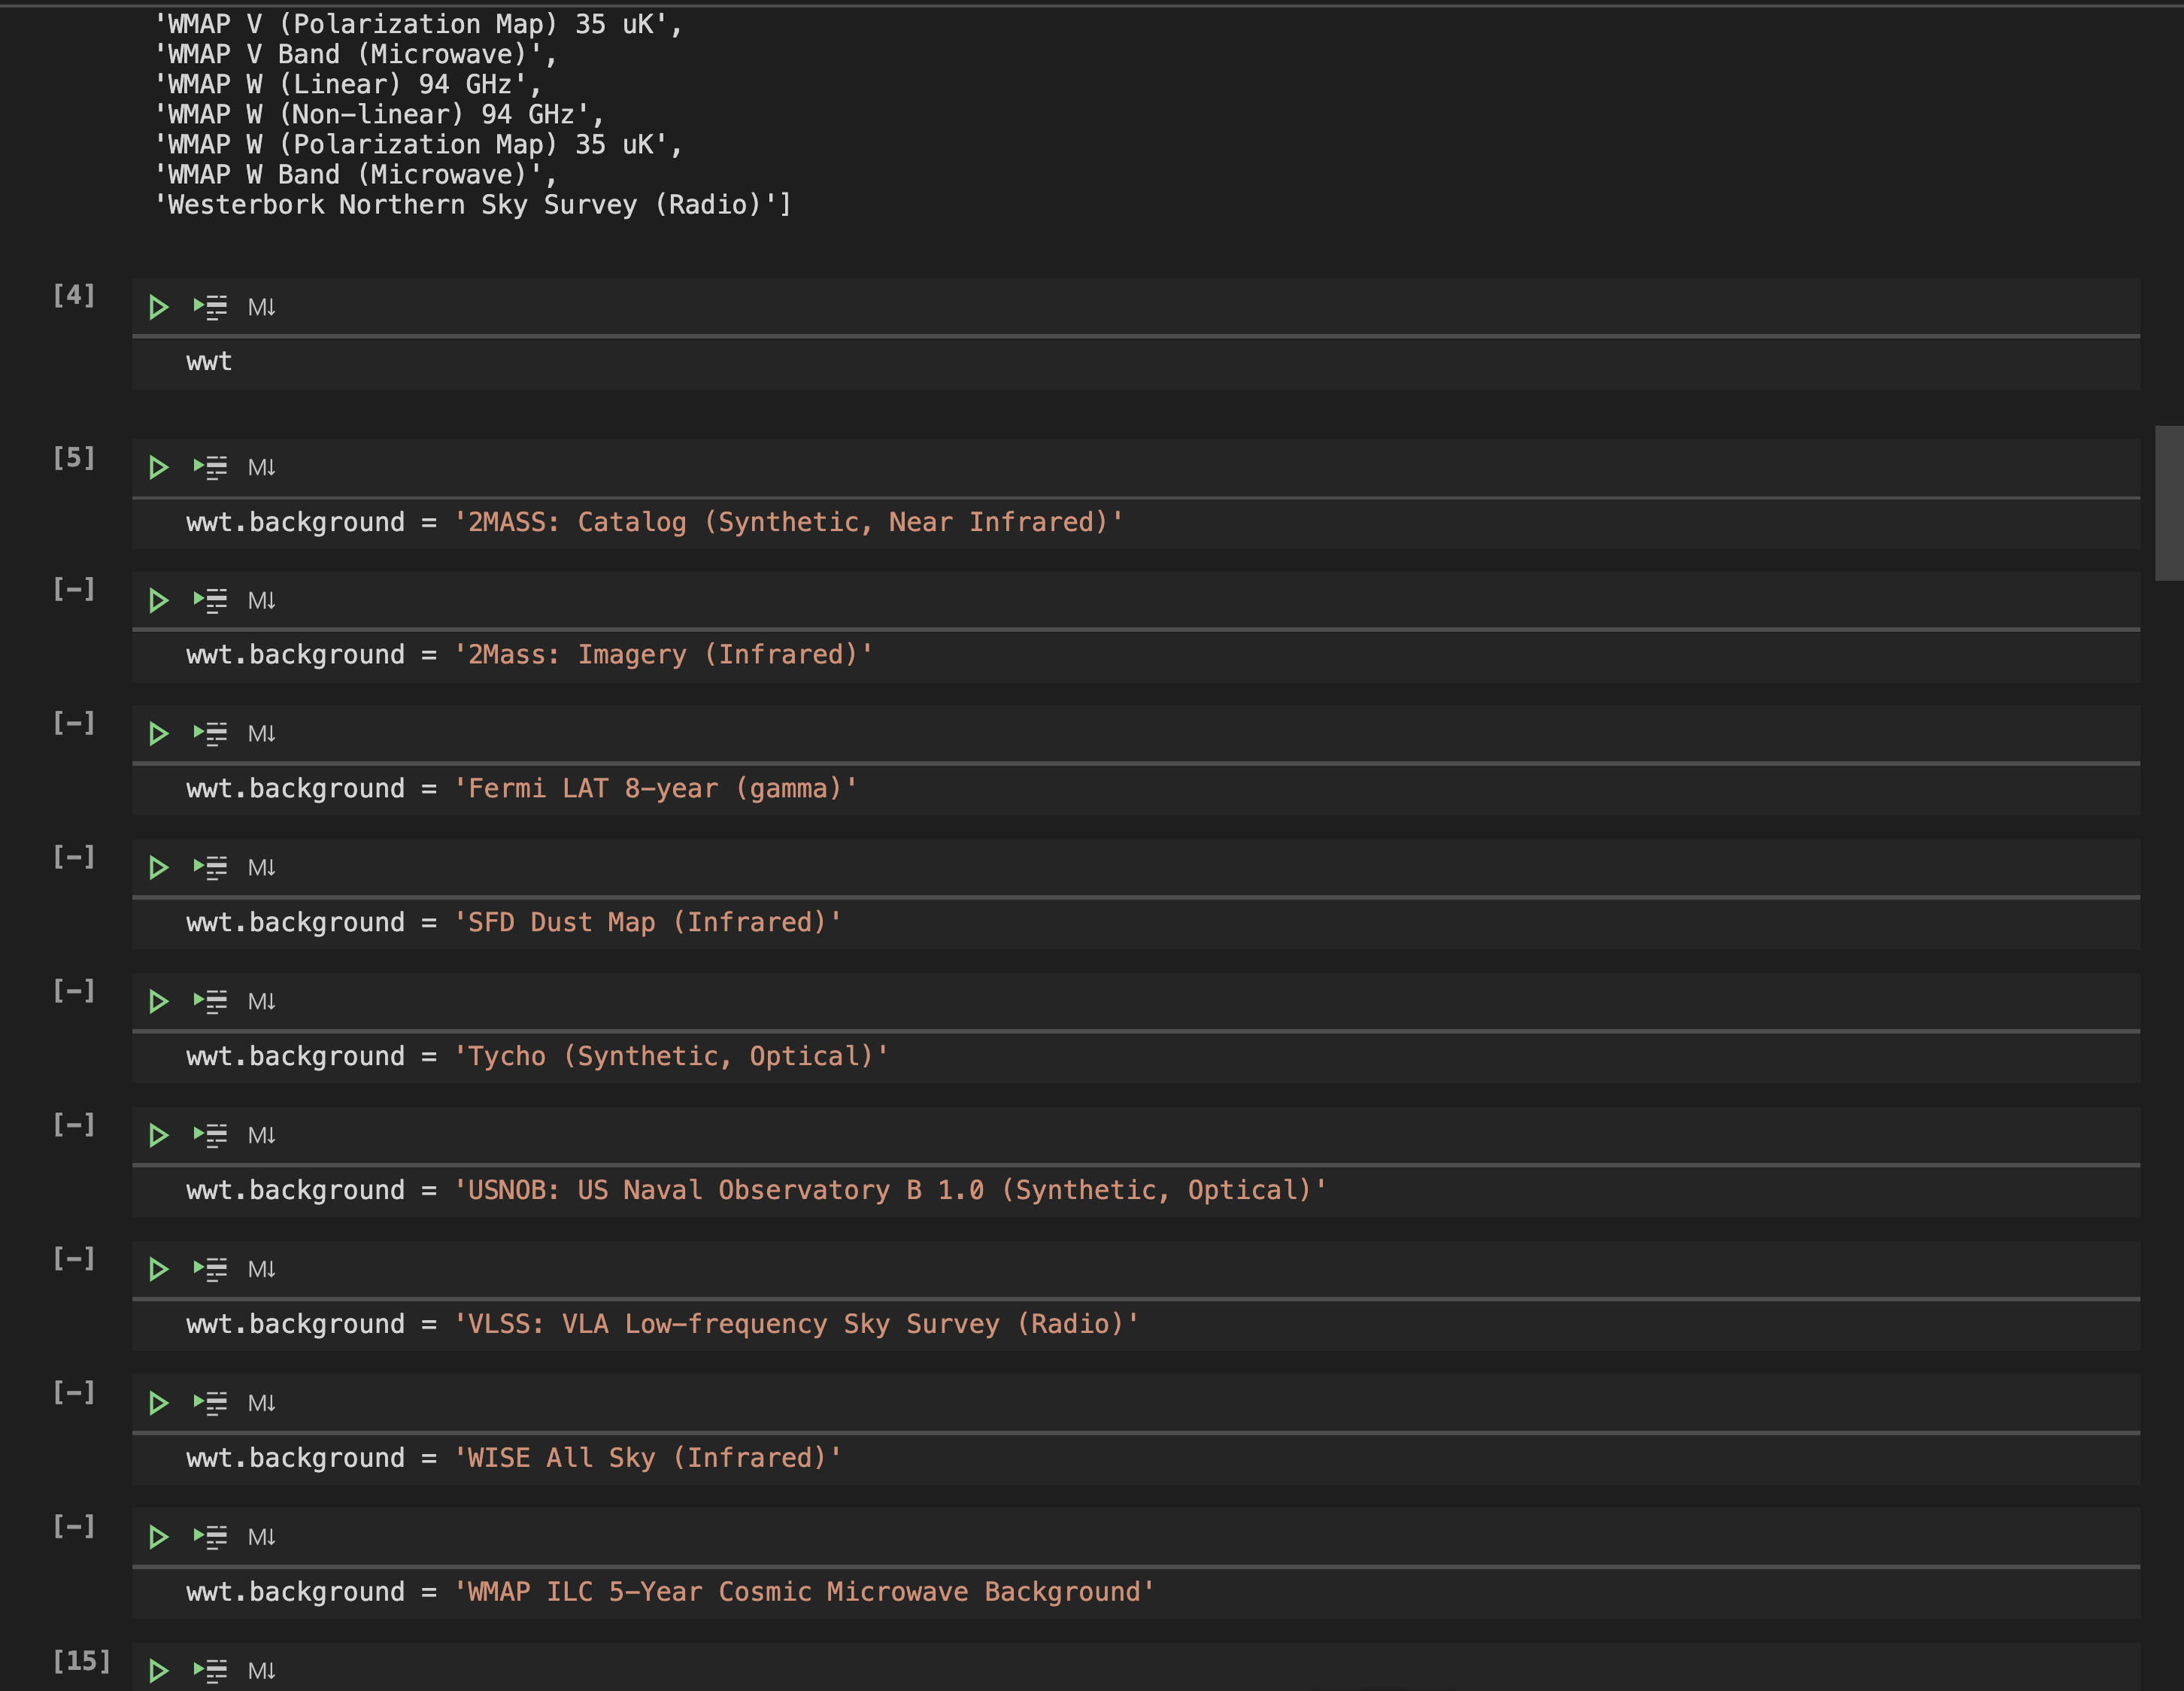Convert the wwt cell to Markdown
Viewport: 2184px width, 1691px height.
[262, 307]
